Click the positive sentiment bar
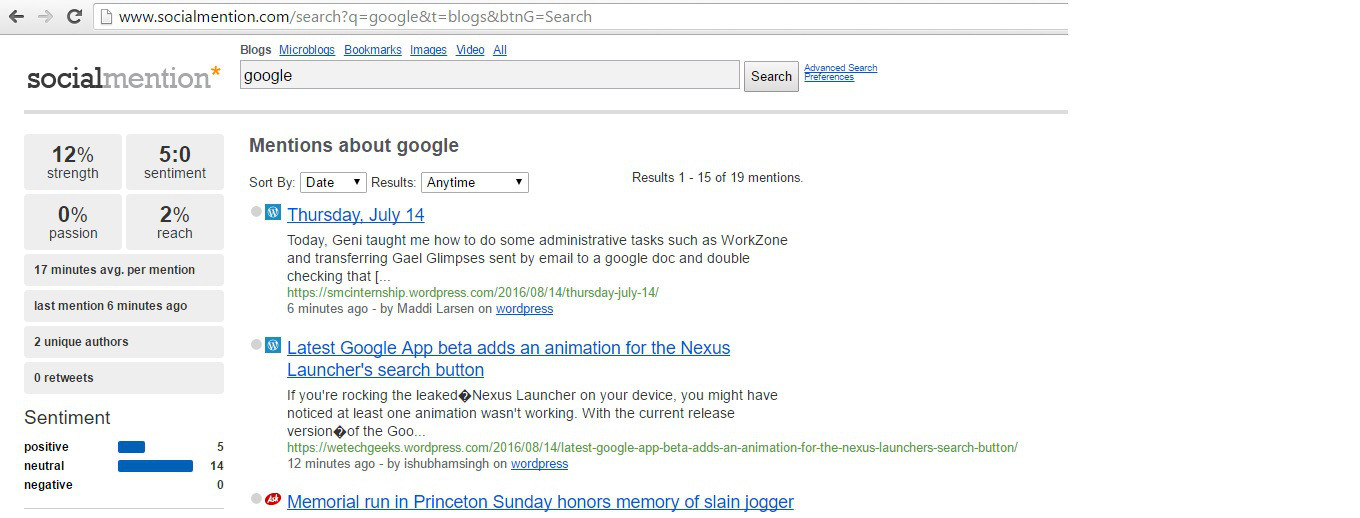1360x518 pixels. (x=131, y=447)
